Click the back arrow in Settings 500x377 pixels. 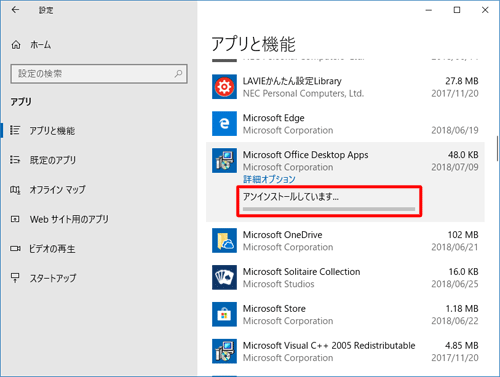[15, 10]
